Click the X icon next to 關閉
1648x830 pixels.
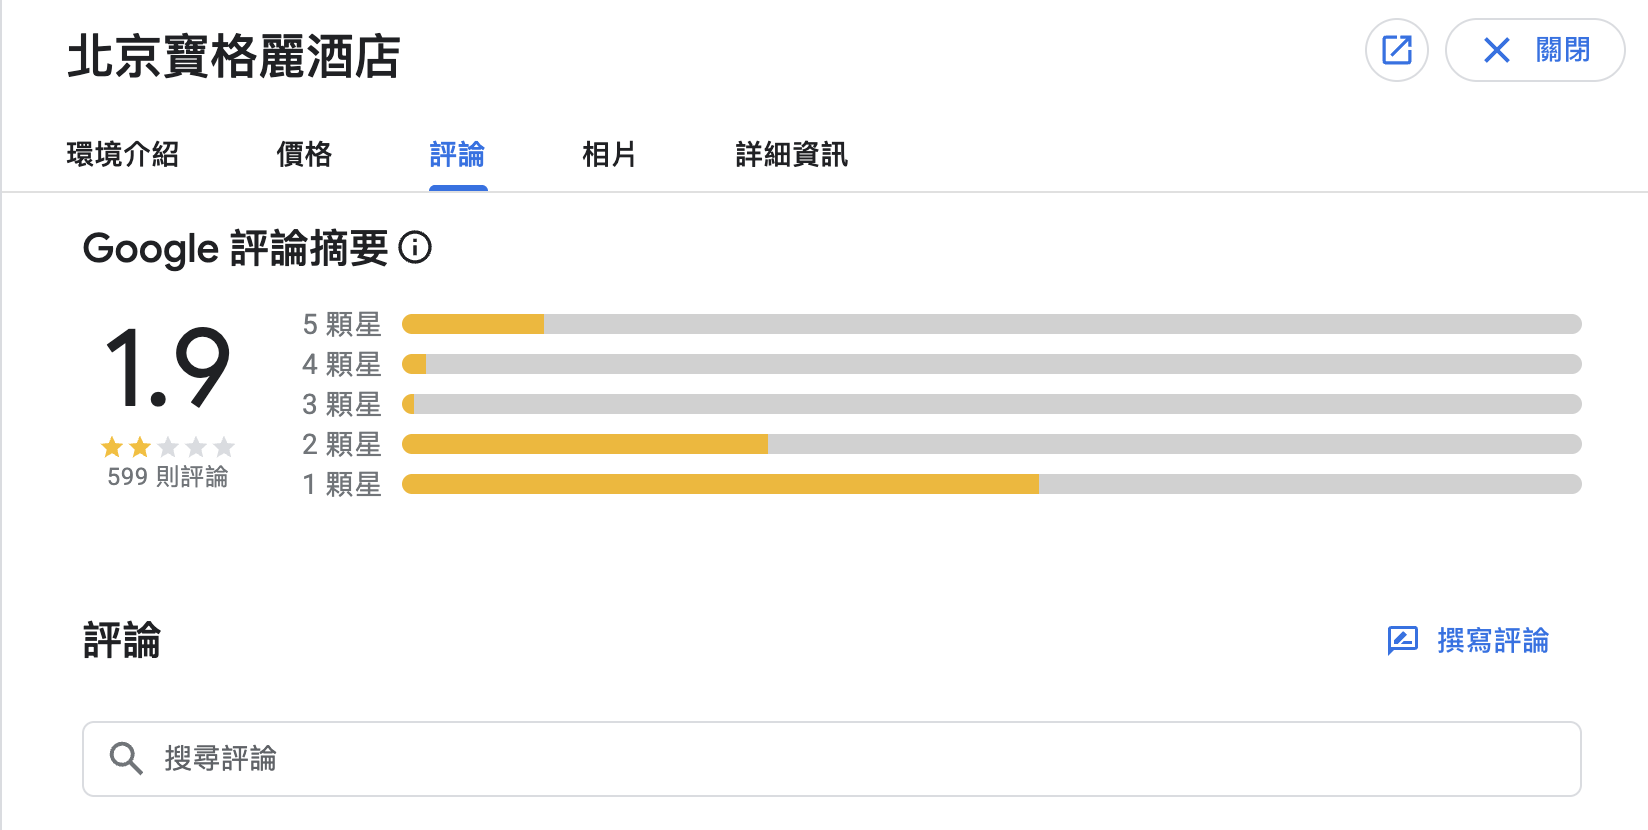click(1497, 51)
